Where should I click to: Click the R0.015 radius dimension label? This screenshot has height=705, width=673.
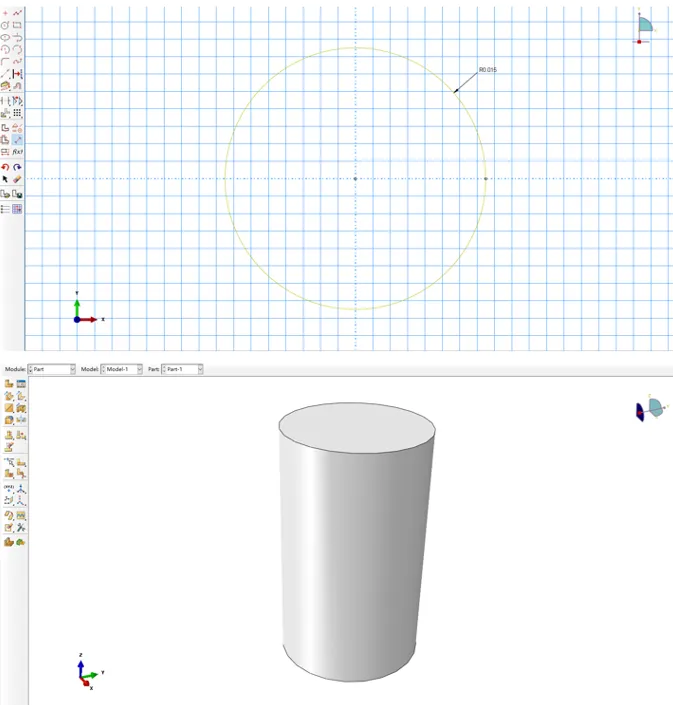click(x=488, y=70)
